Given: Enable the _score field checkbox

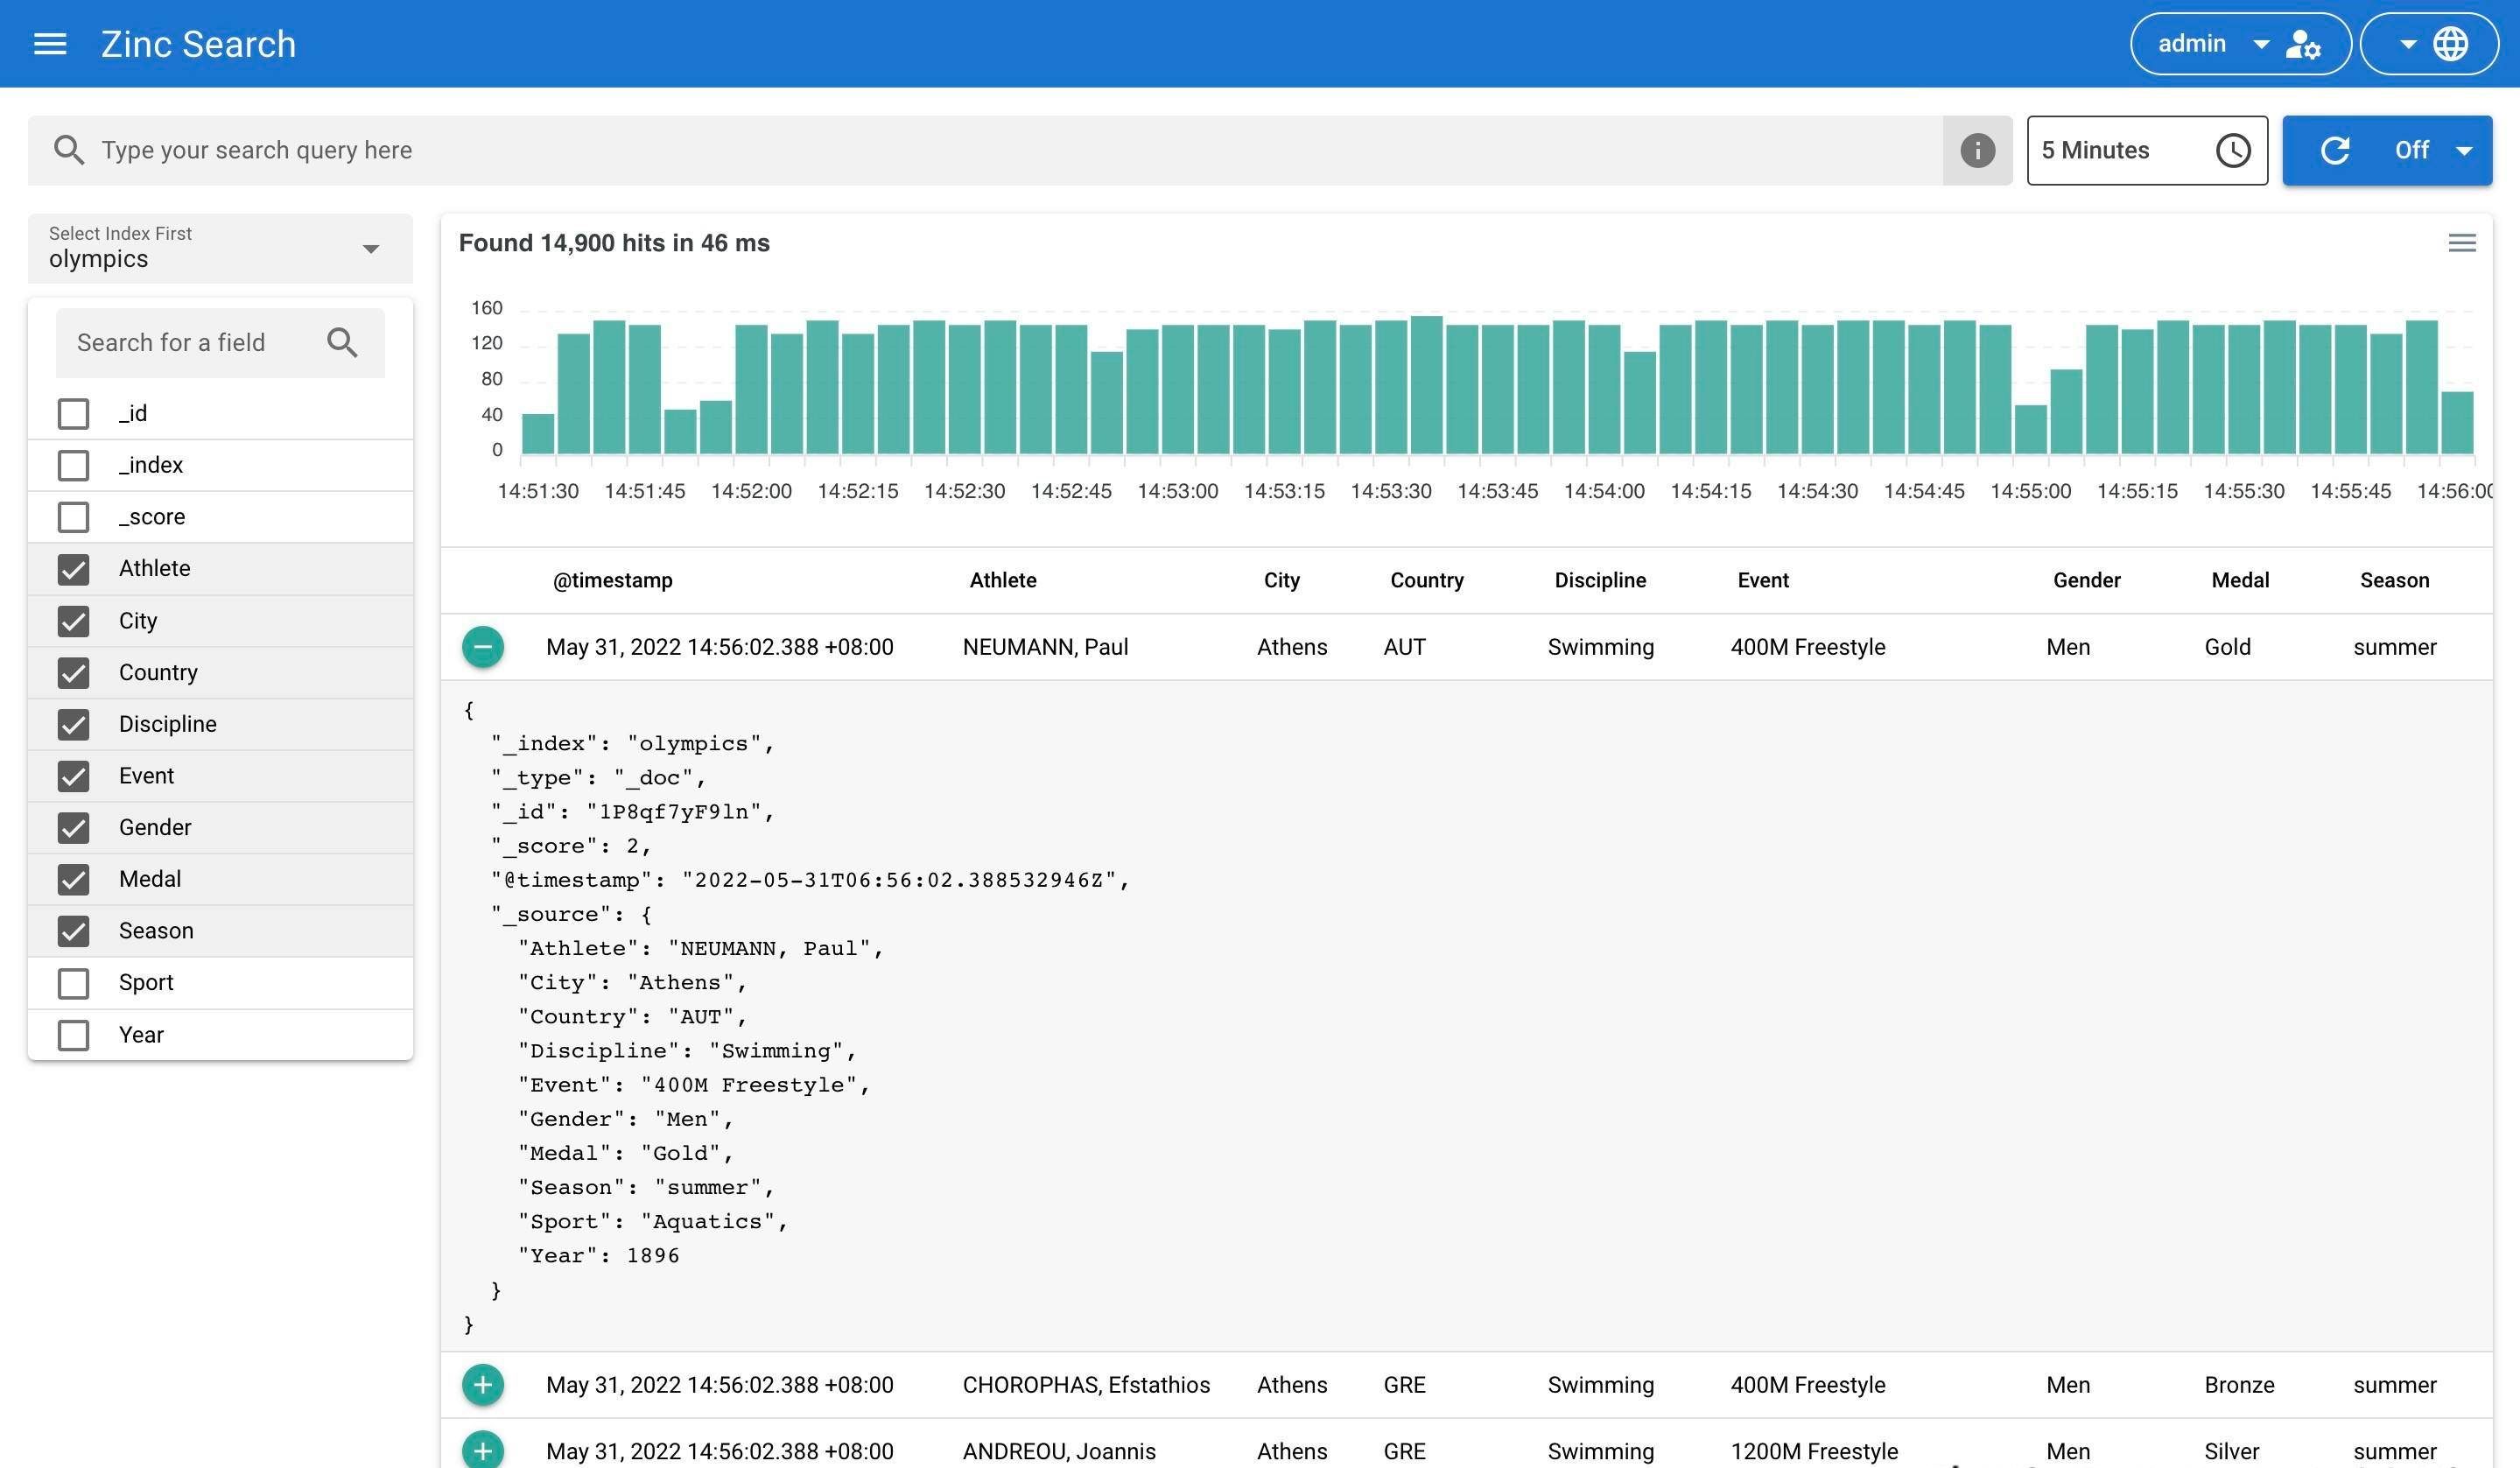Looking at the screenshot, I should click(x=73, y=517).
